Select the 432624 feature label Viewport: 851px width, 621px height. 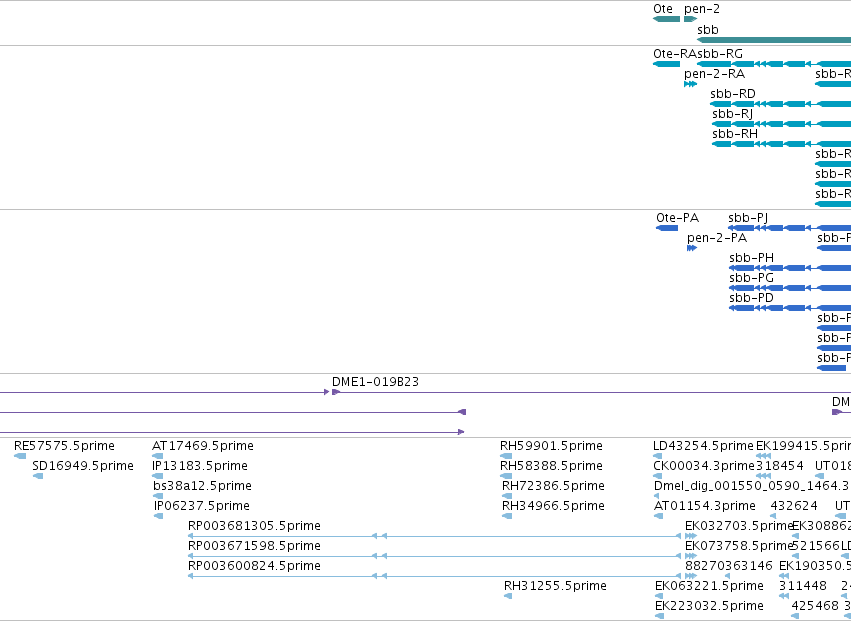coord(793,506)
